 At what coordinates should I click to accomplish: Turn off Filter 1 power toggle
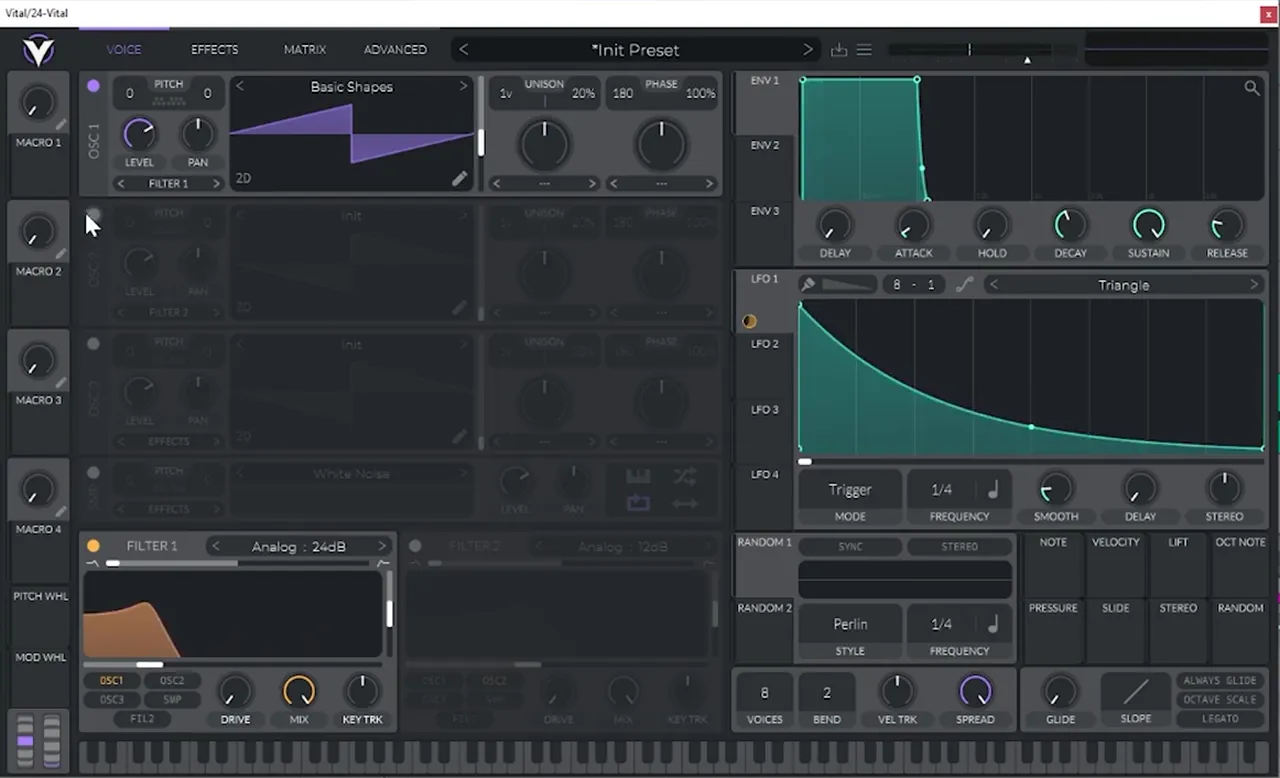click(x=93, y=546)
